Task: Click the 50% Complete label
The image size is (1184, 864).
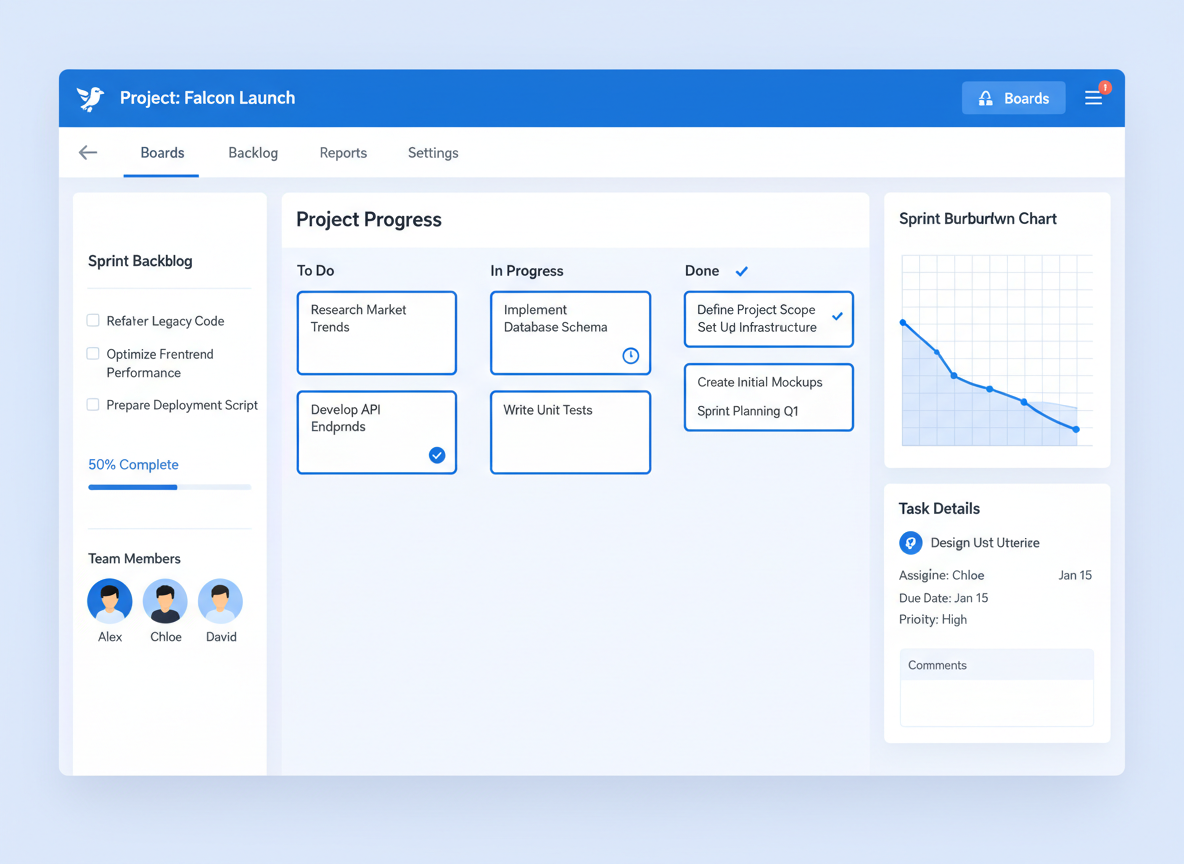Action: tap(134, 464)
